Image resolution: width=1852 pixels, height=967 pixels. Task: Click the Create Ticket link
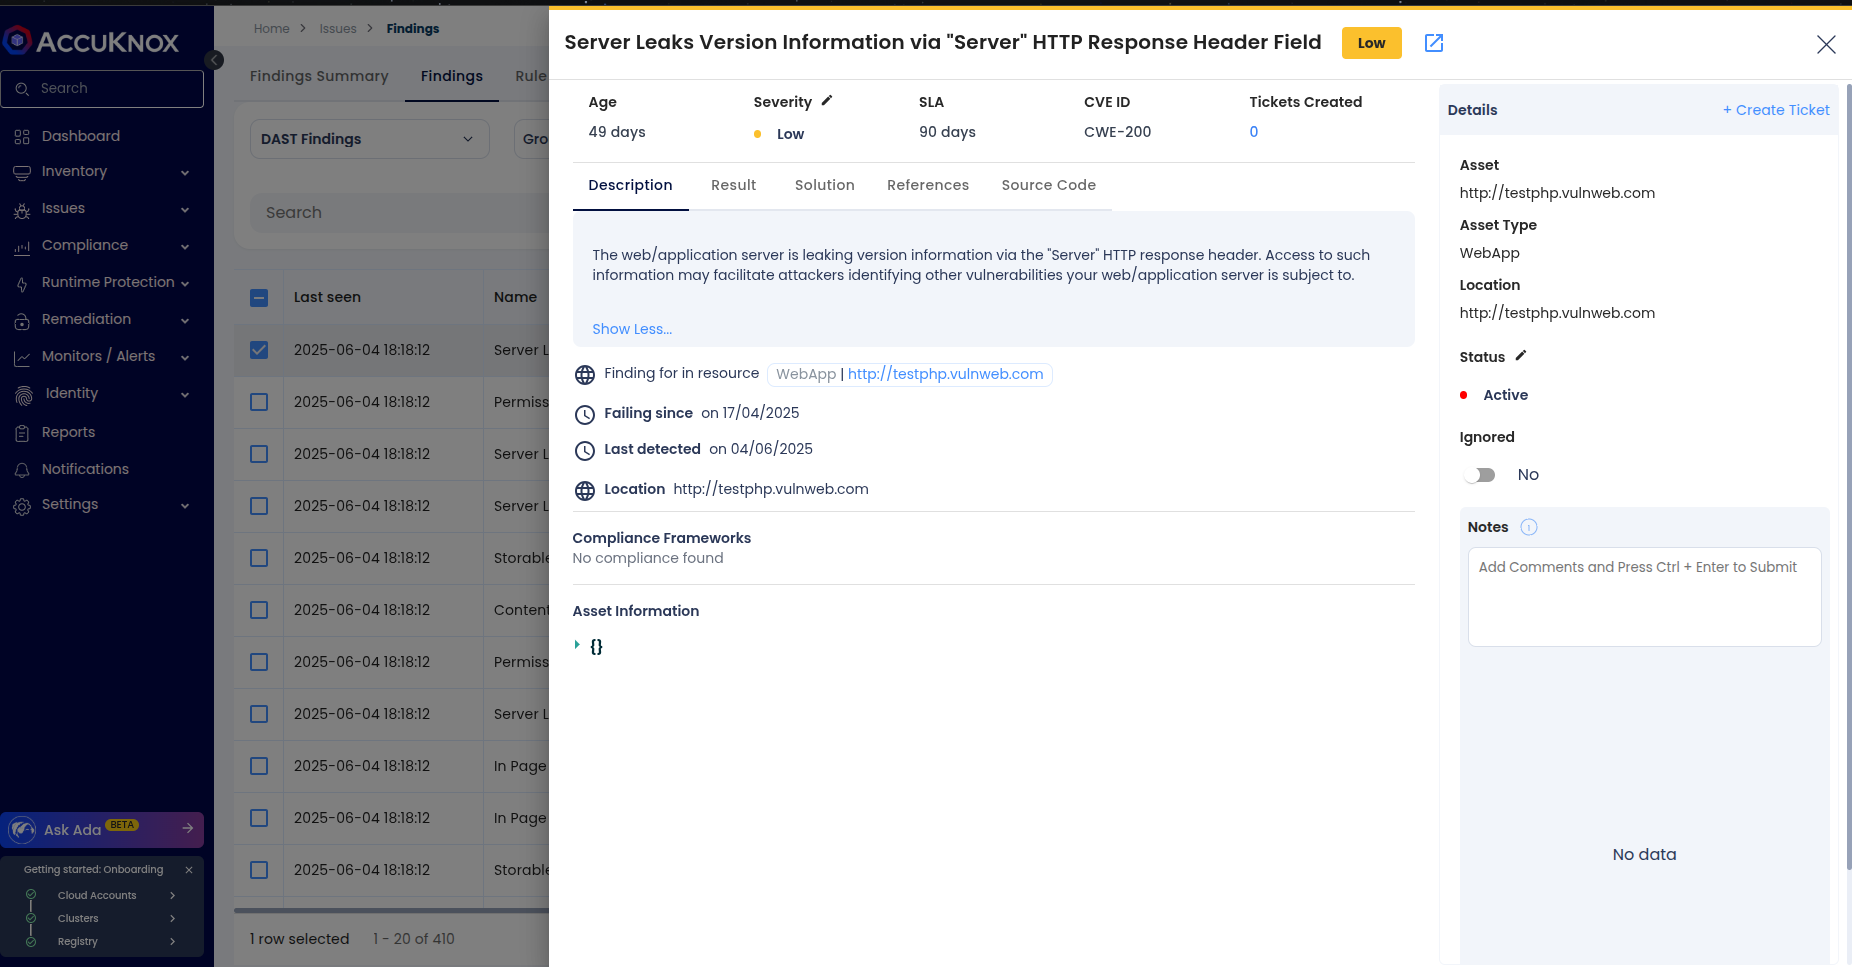pyautogui.click(x=1775, y=110)
